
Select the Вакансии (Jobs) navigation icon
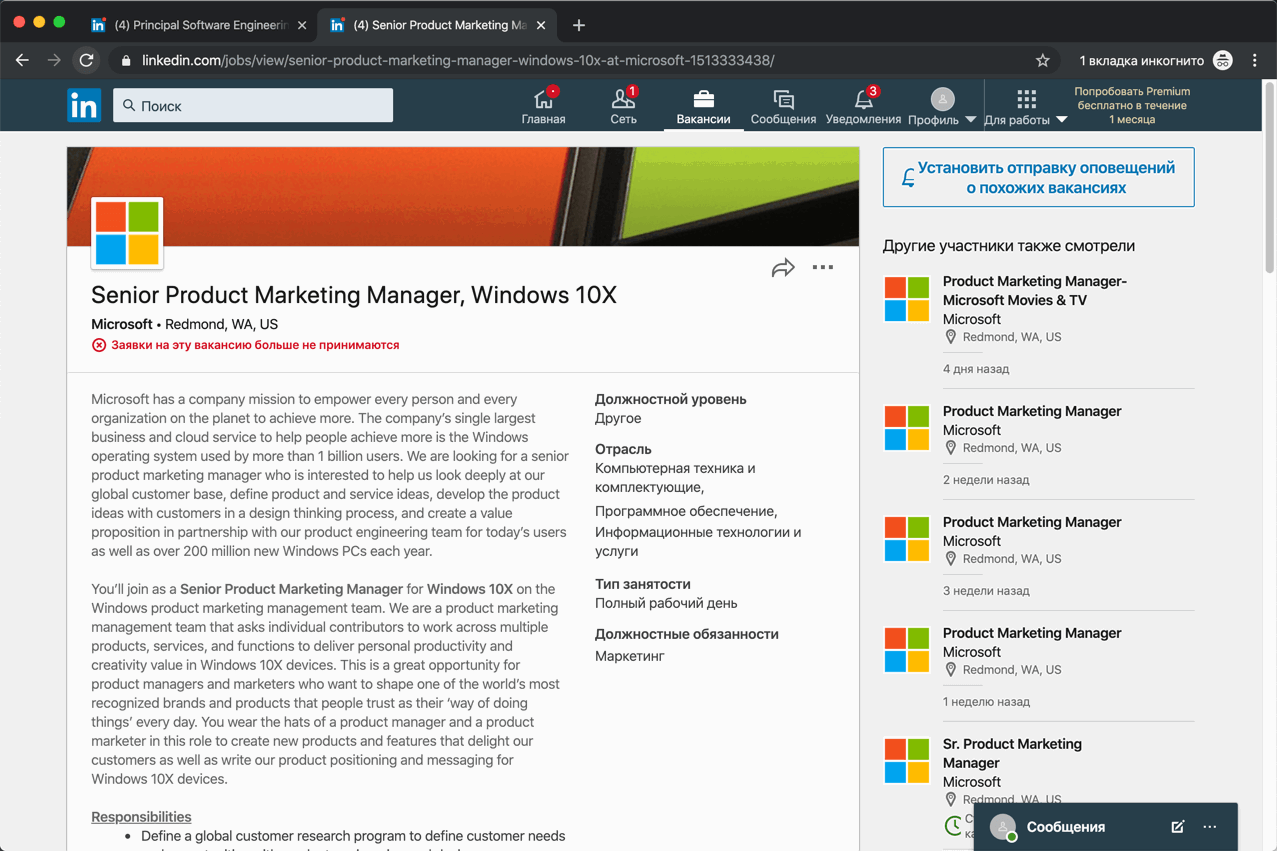tap(704, 105)
